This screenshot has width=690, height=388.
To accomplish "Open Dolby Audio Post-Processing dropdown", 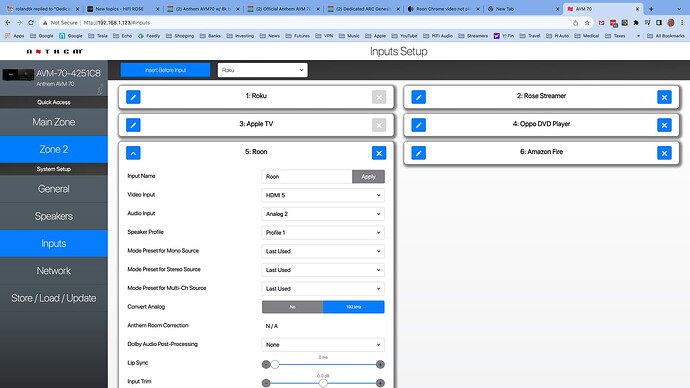I will [x=323, y=345].
